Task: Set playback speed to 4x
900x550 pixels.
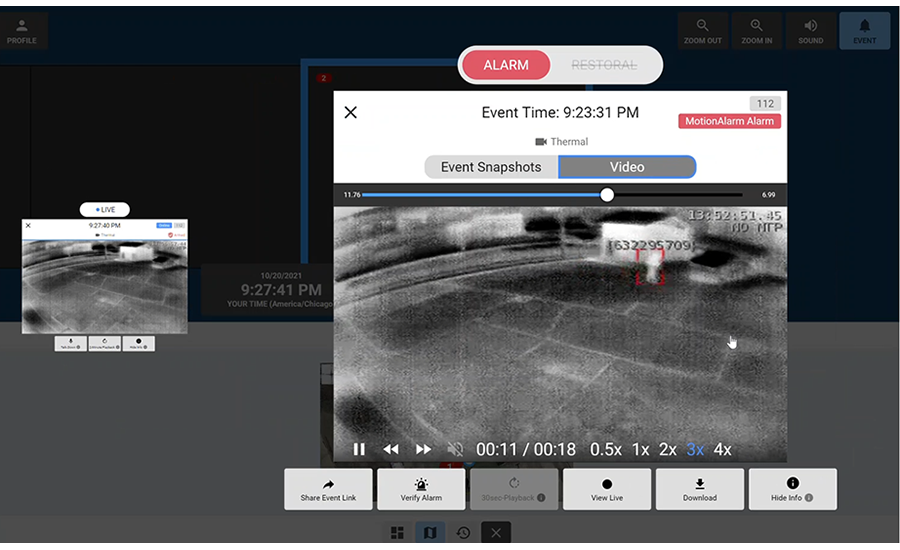Action: click(x=722, y=449)
